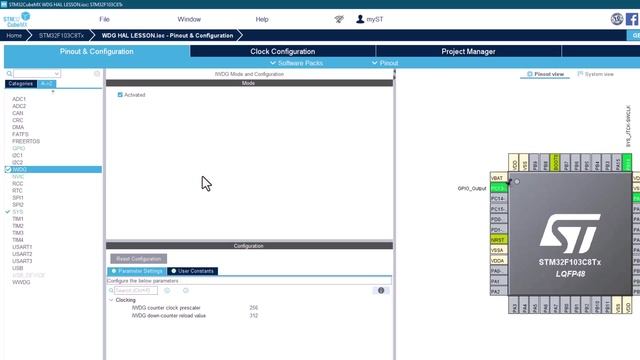The height and width of the screenshot is (360, 640).
Task: Uncheck the Activated checkbox for IWDG
Action: tap(120, 95)
